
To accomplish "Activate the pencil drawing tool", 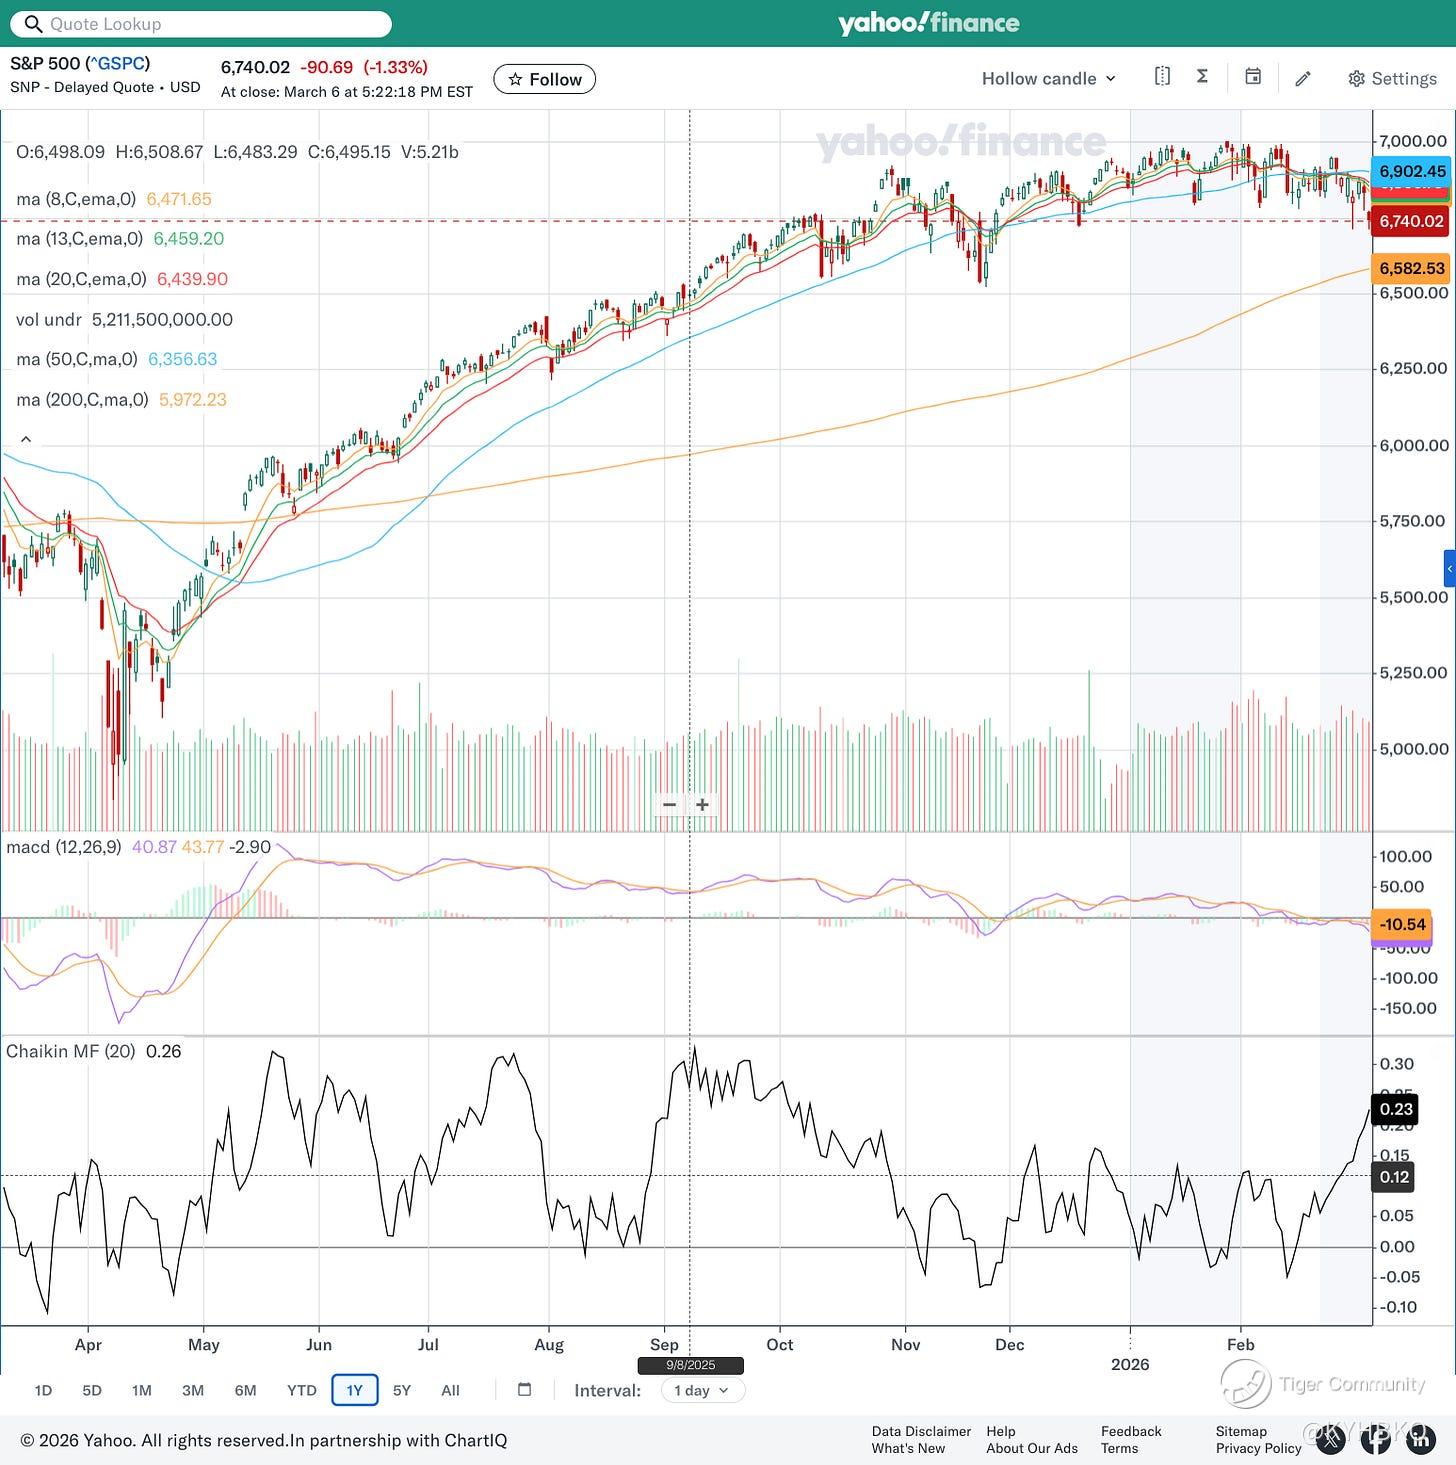I will click(1303, 78).
